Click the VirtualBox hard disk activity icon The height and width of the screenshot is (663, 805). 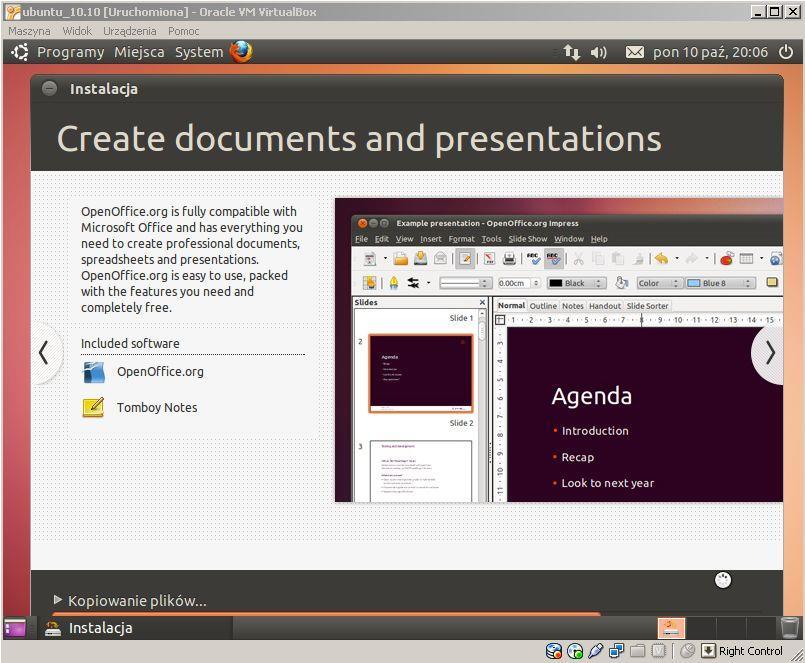[553, 651]
